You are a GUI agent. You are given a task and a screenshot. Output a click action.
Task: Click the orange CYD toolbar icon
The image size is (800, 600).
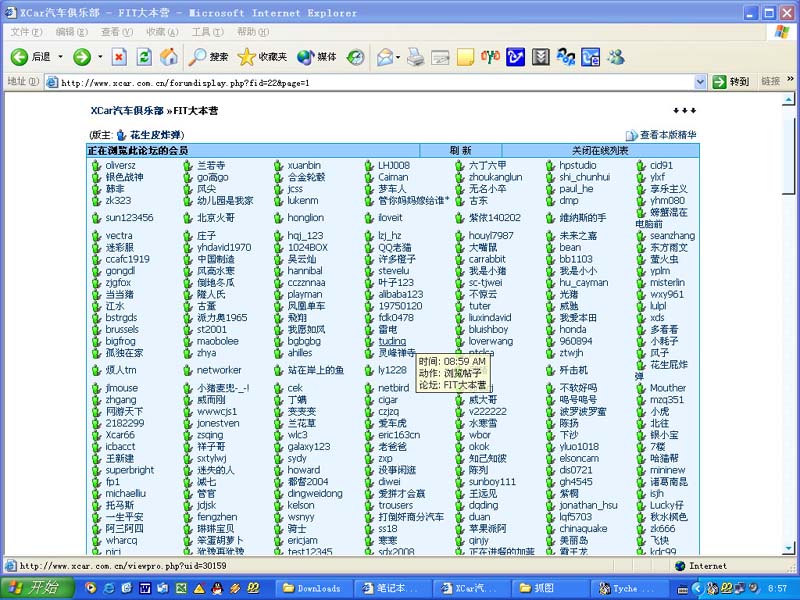pos(490,57)
